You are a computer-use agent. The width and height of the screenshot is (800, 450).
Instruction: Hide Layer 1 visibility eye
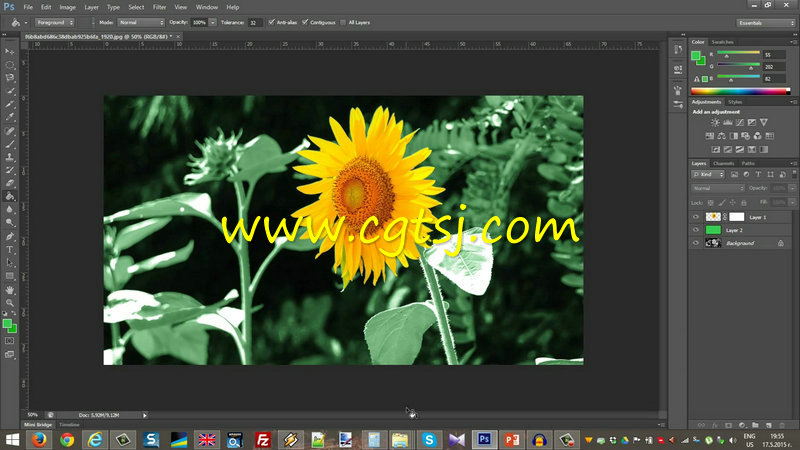pyautogui.click(x=696, y=217)
